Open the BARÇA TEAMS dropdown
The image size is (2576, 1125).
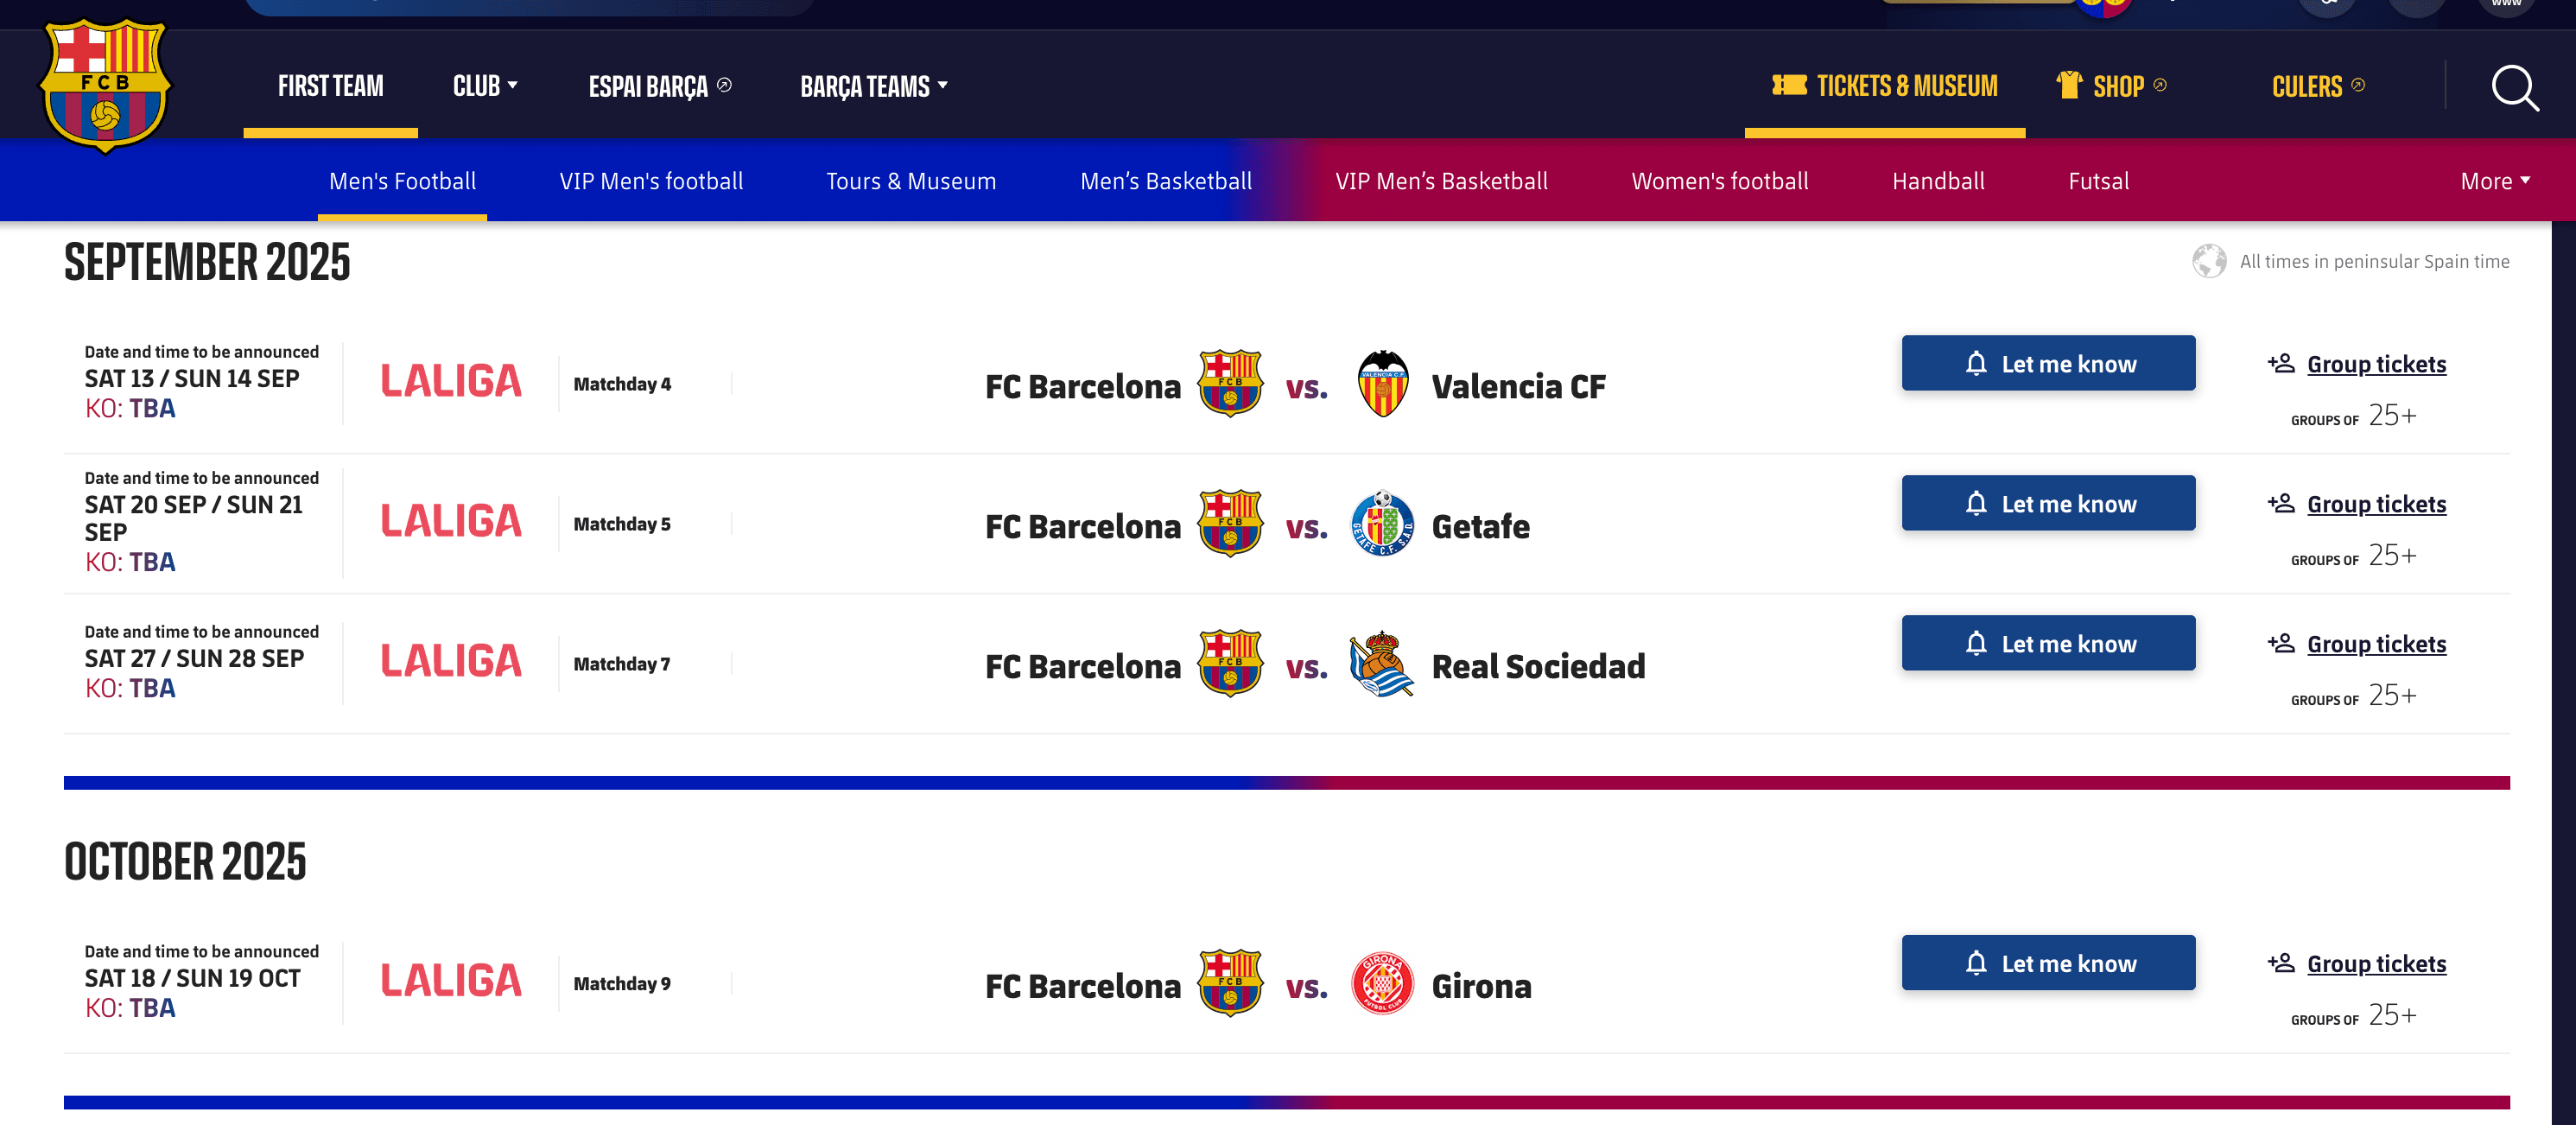point(874,86)
